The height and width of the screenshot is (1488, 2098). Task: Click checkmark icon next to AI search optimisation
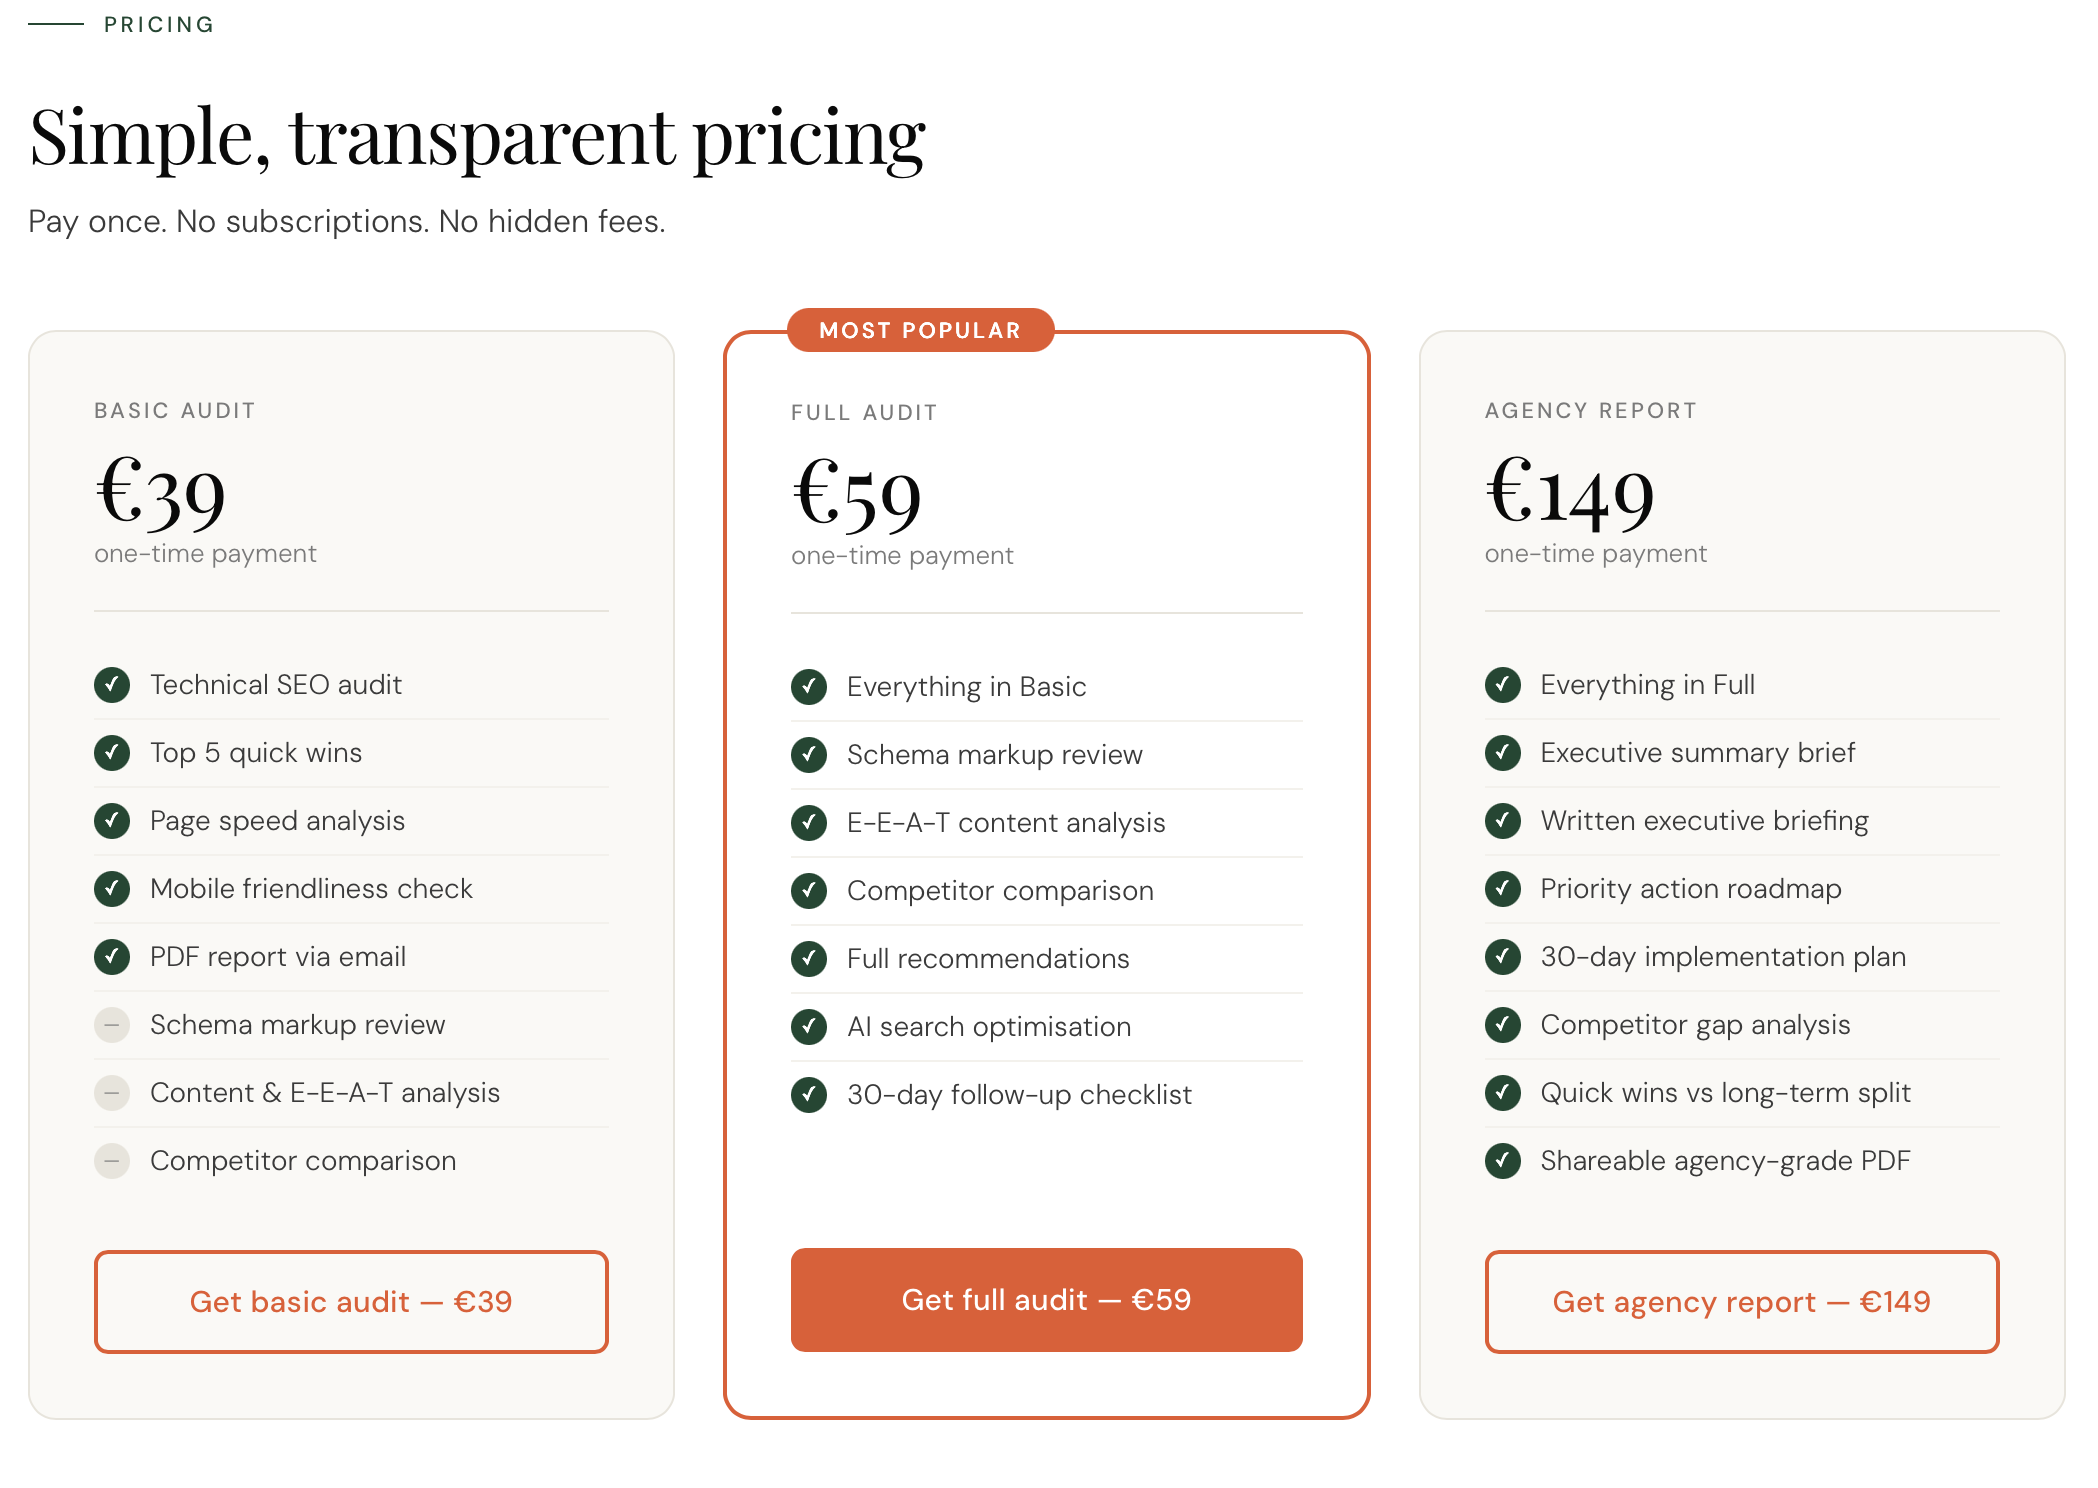pos(808,1027)
